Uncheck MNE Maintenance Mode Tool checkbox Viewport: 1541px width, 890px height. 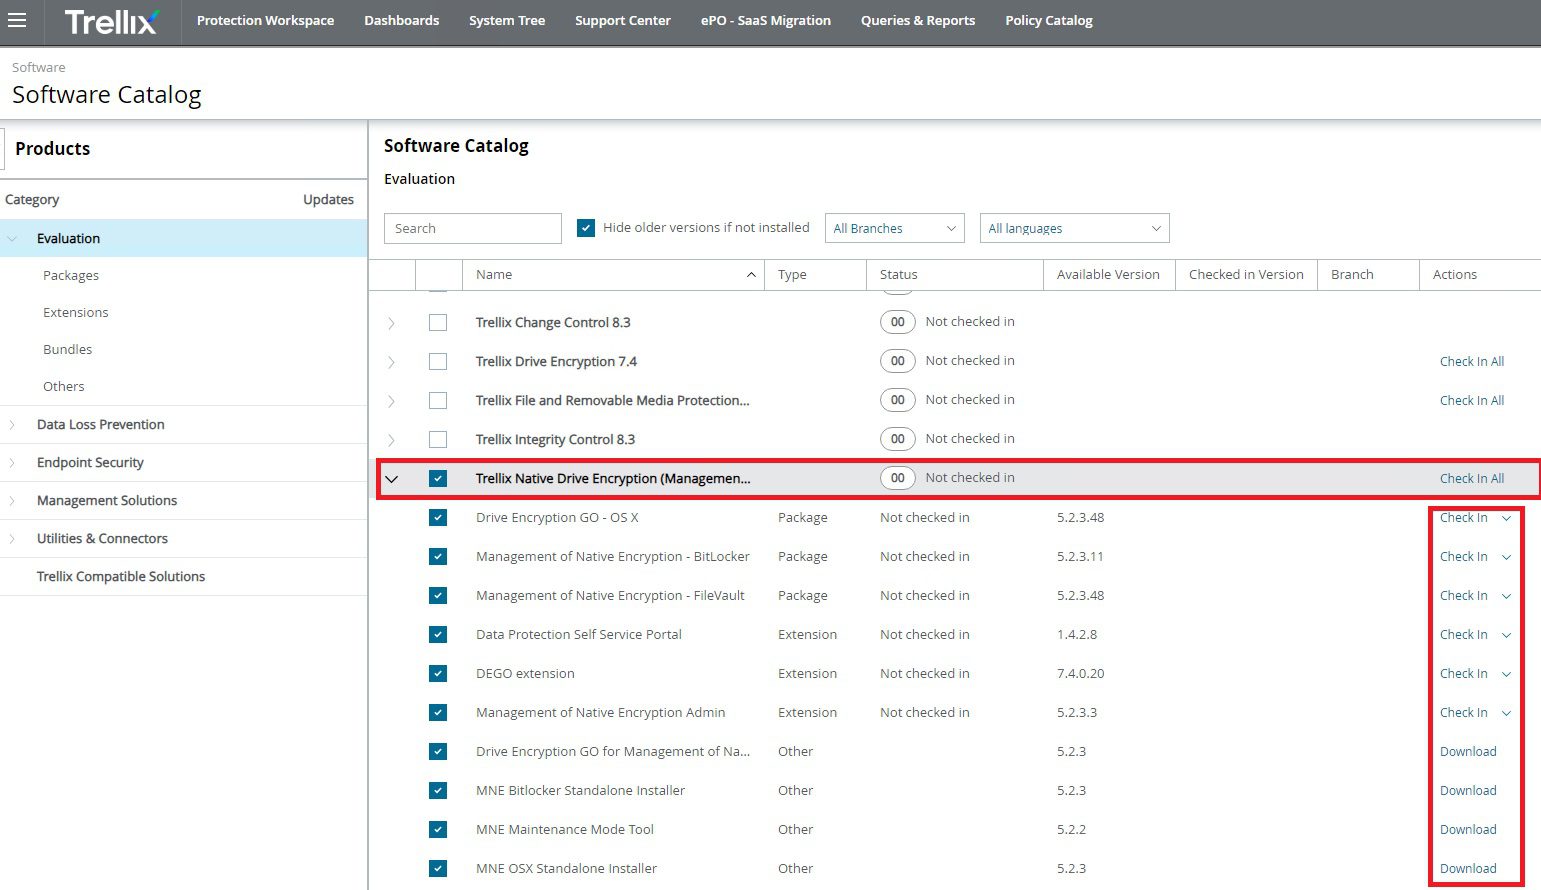pos(438,830)
